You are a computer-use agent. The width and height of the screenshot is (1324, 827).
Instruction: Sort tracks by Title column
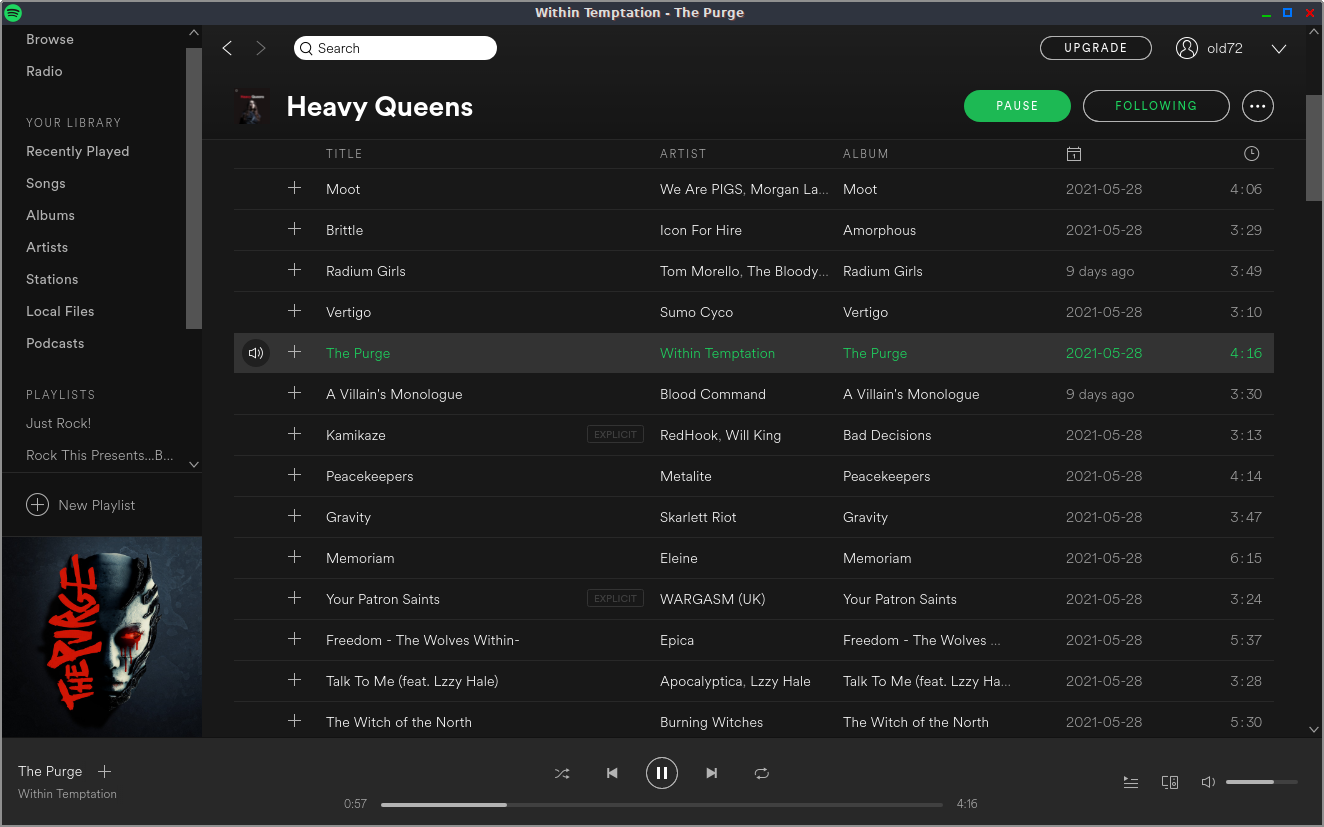click(344, 154)
